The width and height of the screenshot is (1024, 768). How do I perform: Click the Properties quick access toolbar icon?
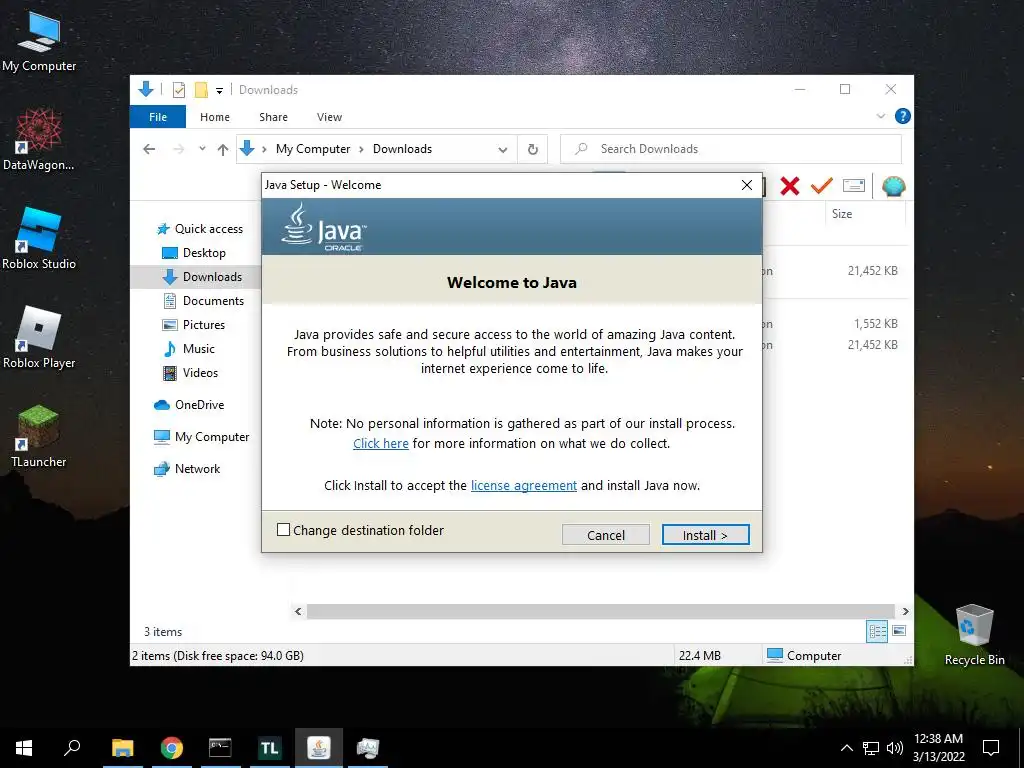(x=178, y=90)
